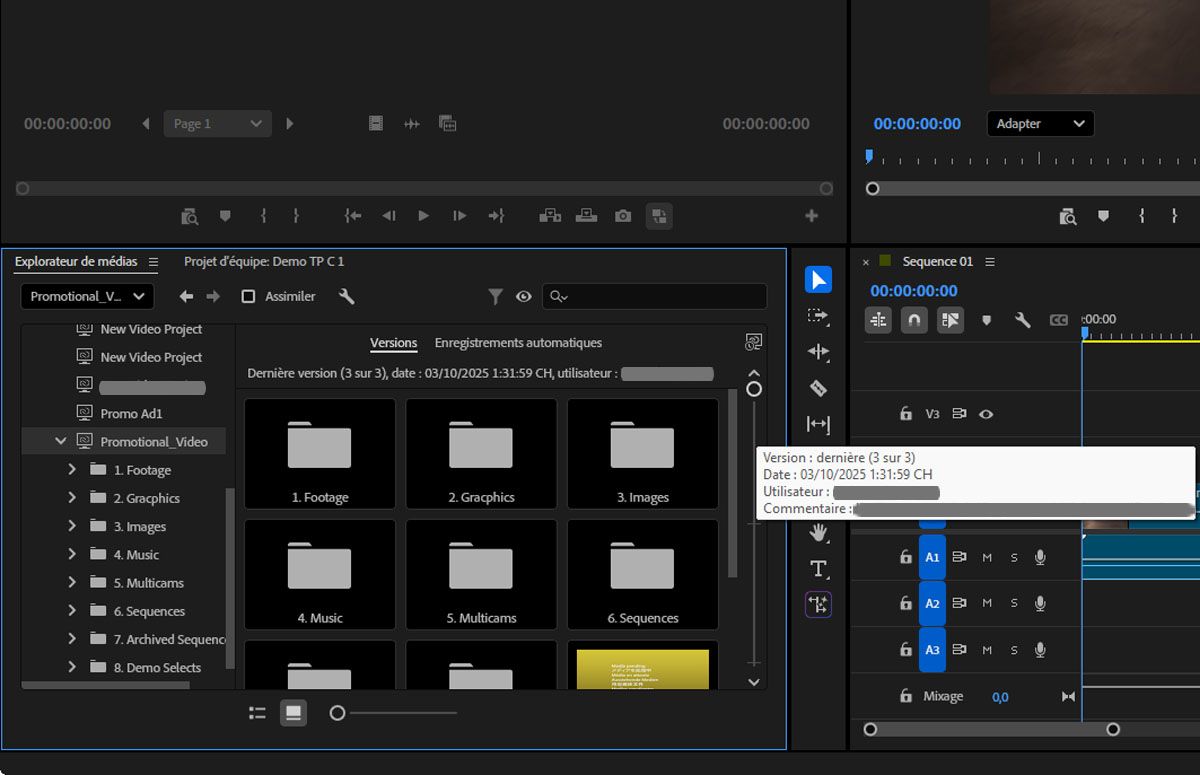Collapse the Promotional_Video tree node
Viewport: 1200px width, 775px height.
(60, 441)
